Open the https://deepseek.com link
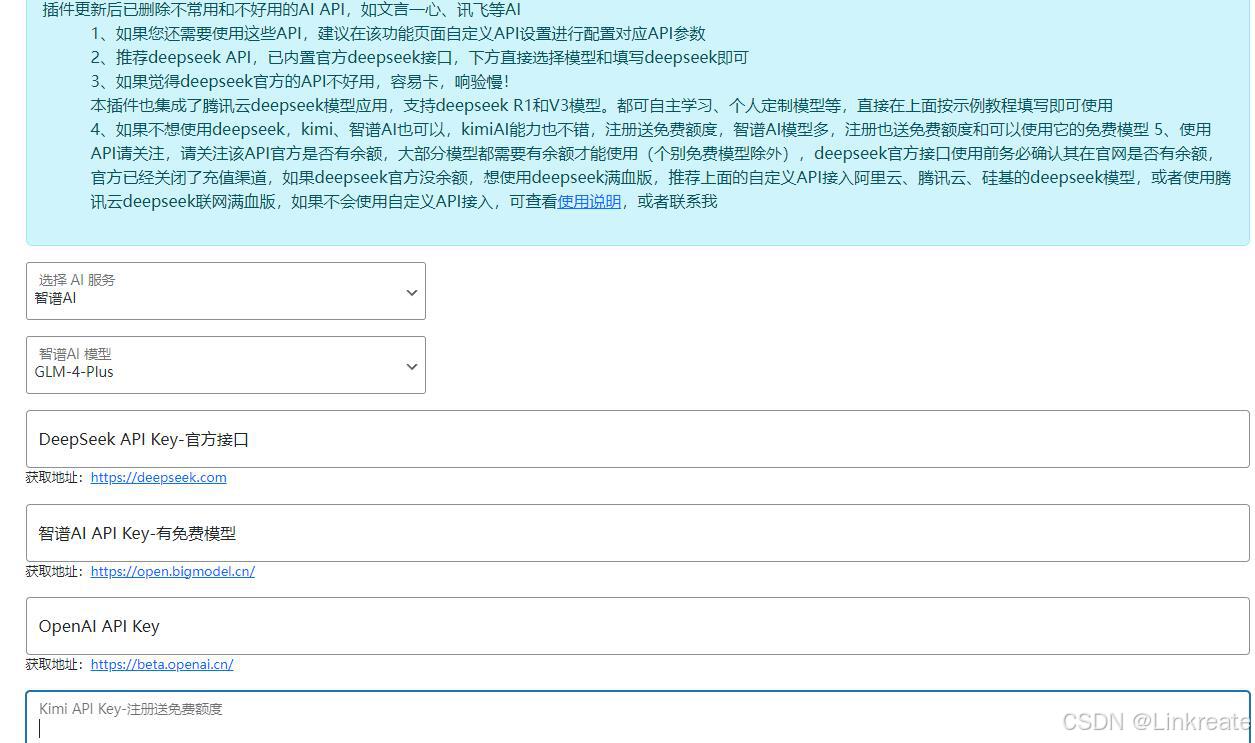The width and height of the screenshot is (1255, 743). [158, 478]
